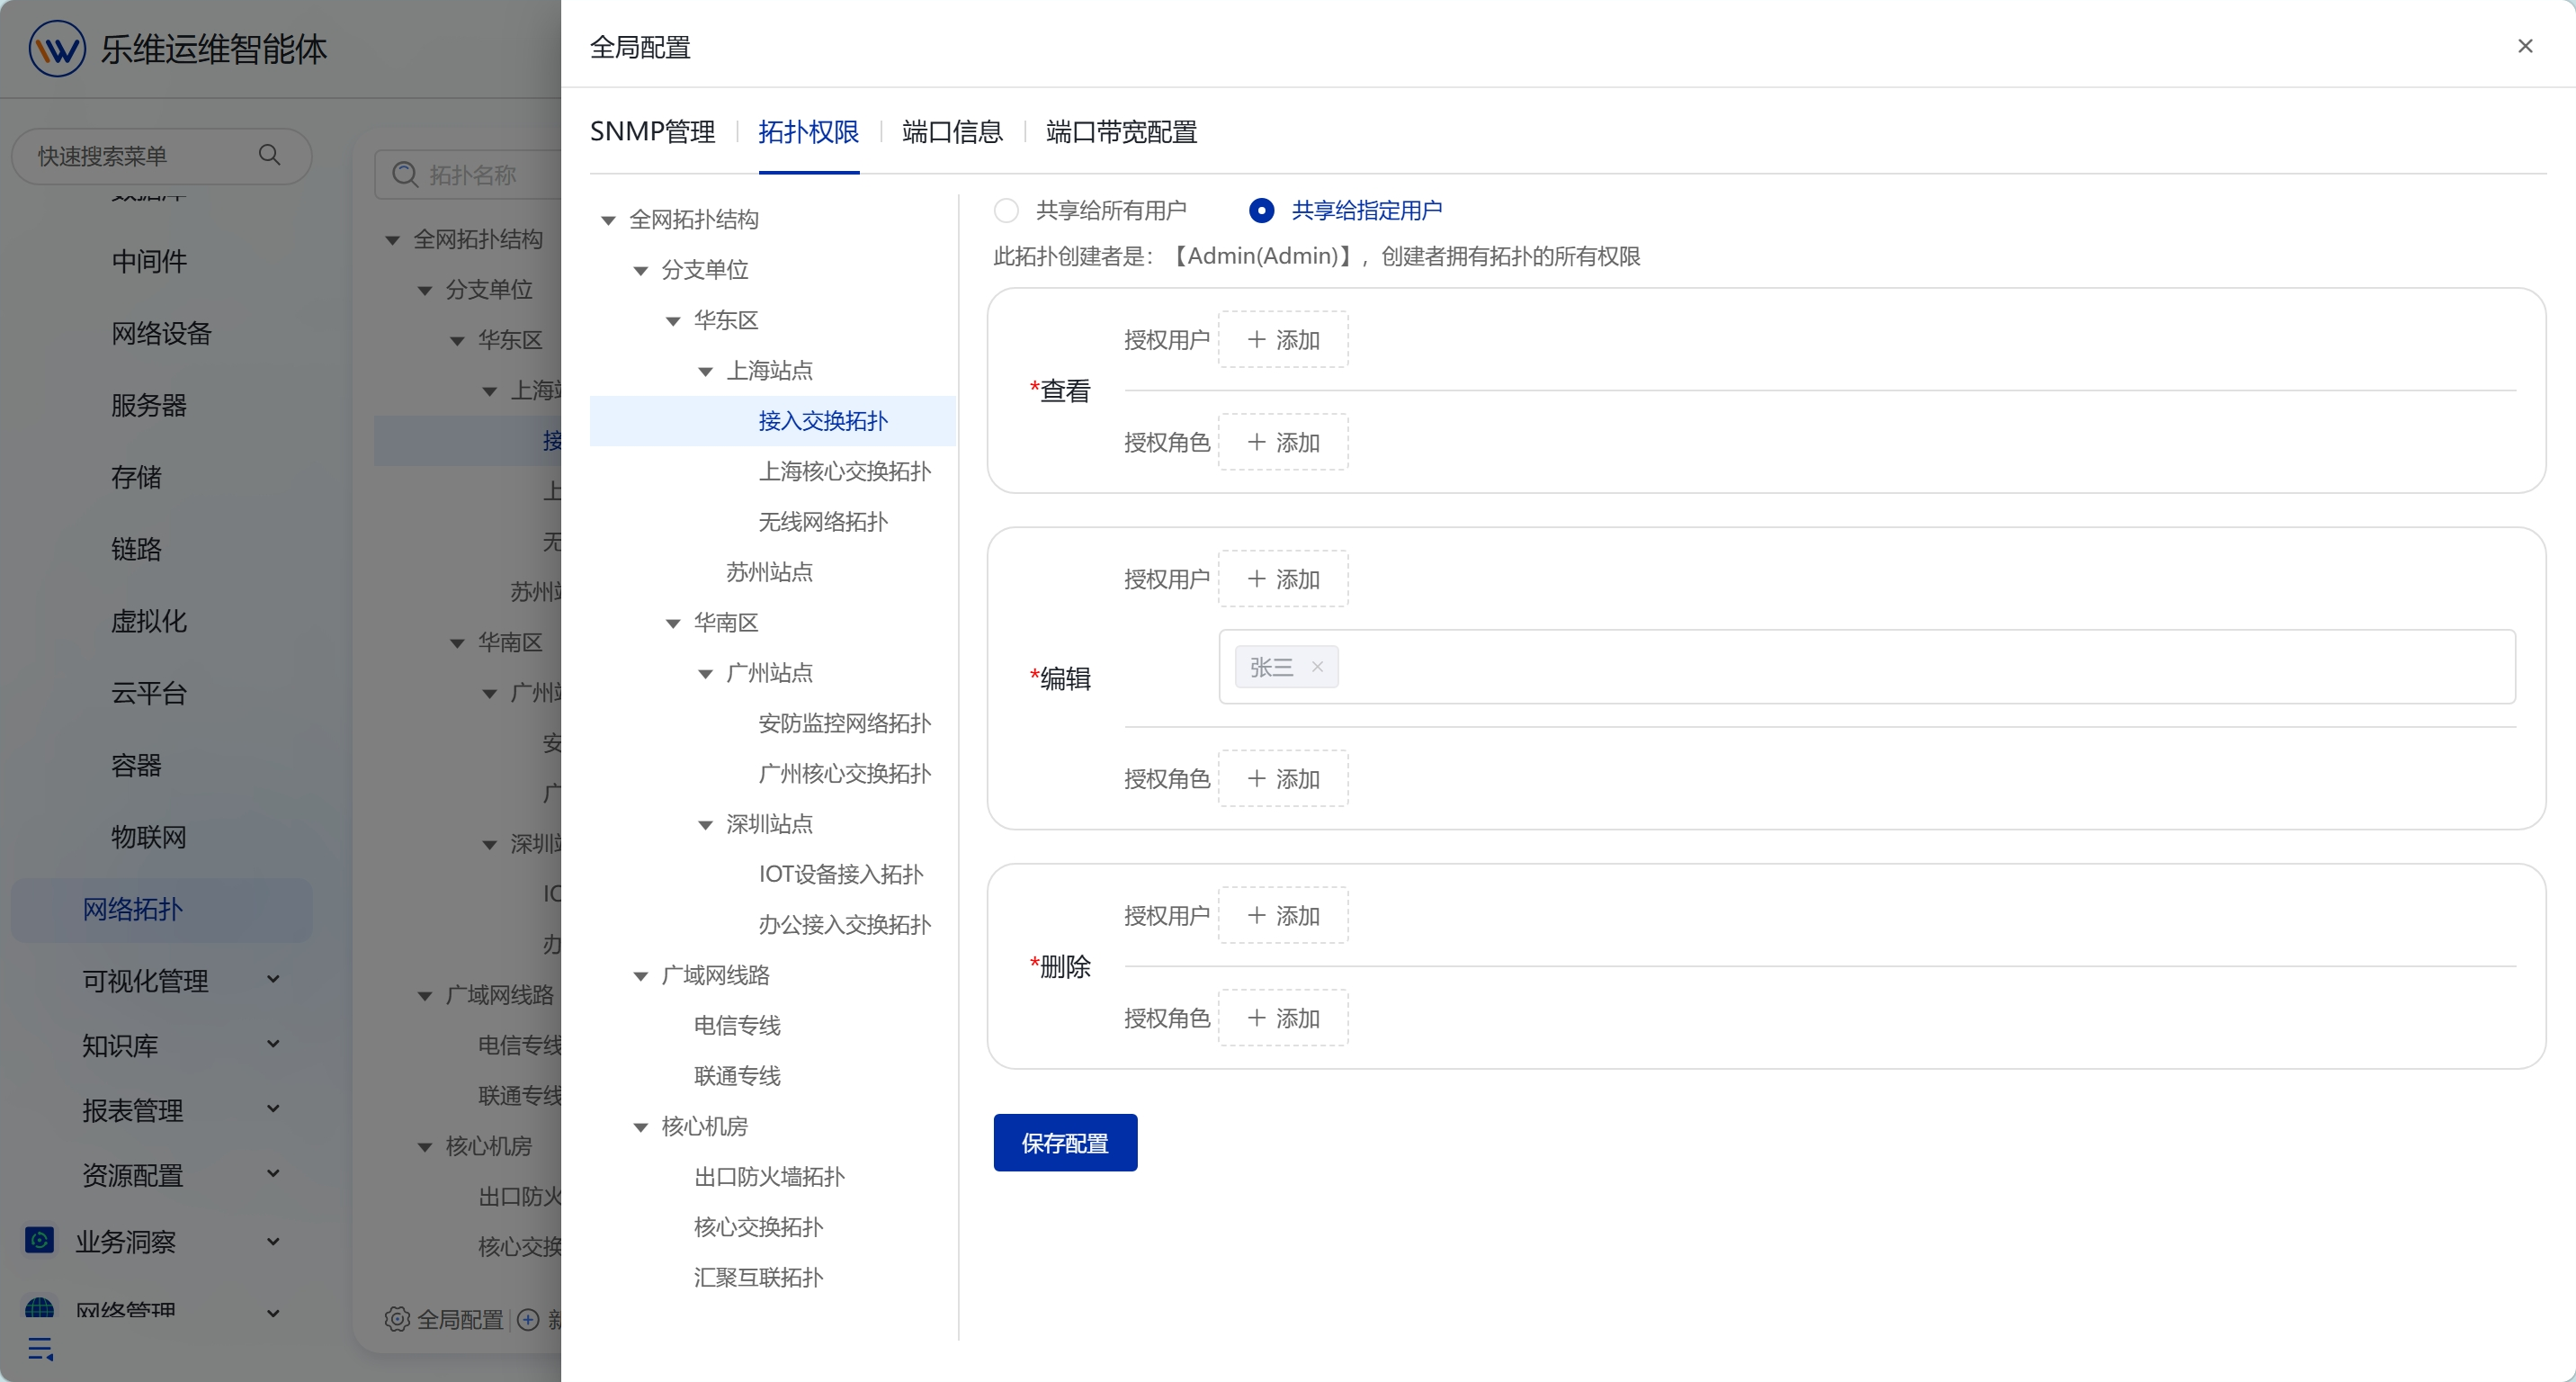Select 共享给指定用户 radio option

point(1262,210)
